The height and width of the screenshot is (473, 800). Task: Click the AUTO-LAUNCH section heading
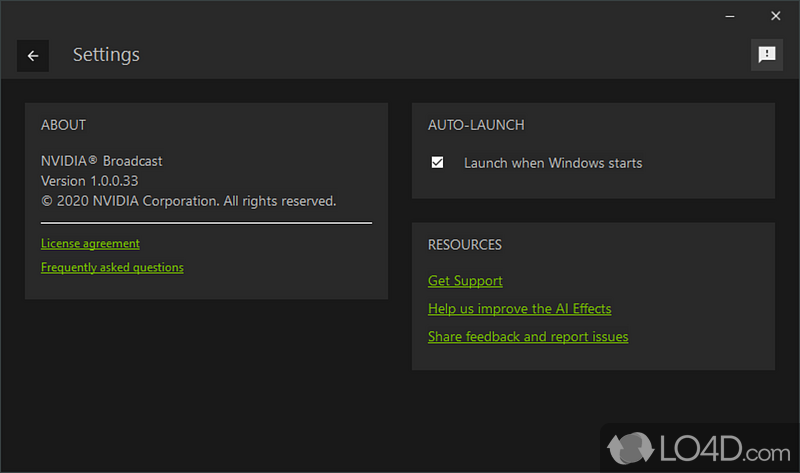(476, 125)
